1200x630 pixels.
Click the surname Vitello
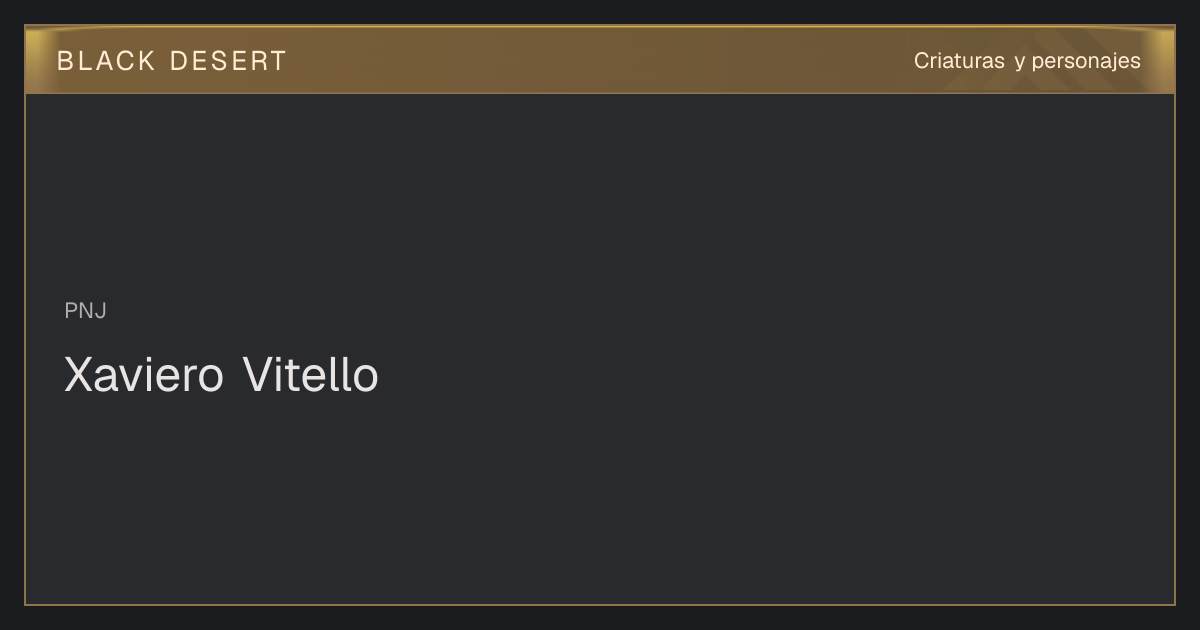pos(311,375)
